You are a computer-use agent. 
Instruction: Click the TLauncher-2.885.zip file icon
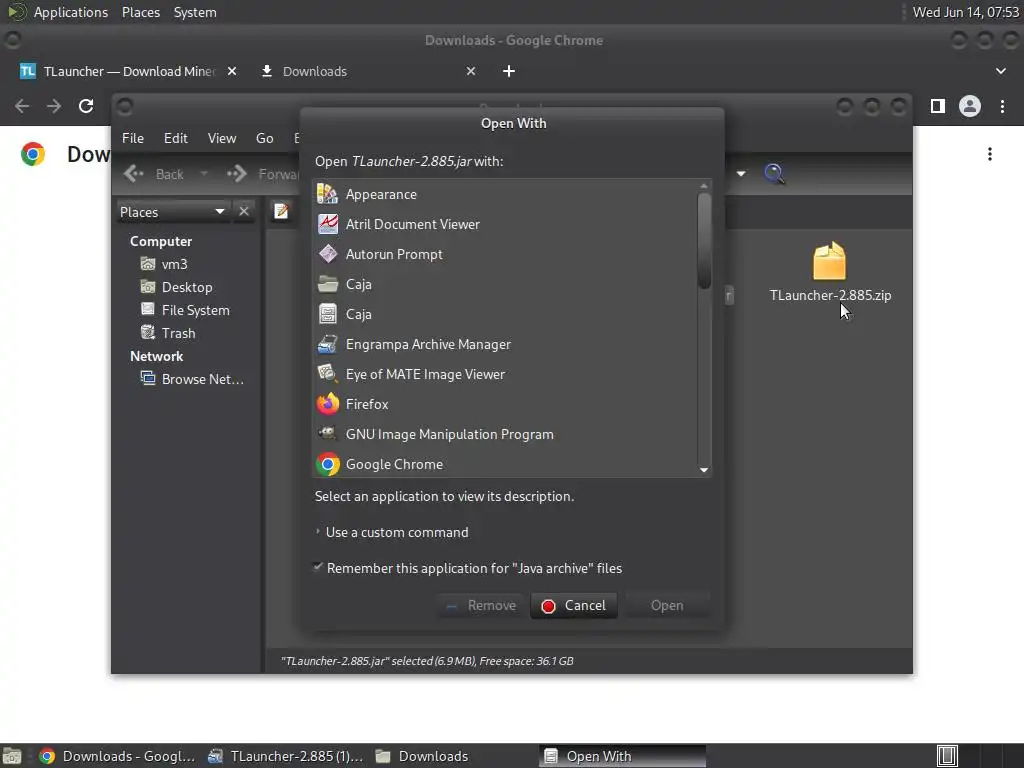coord(829,261)
